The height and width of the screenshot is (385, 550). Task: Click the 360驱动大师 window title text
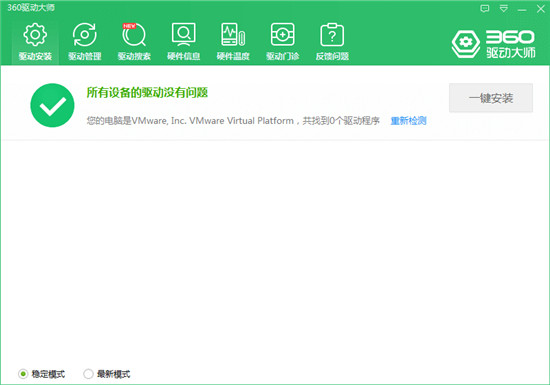click(31, 7)
